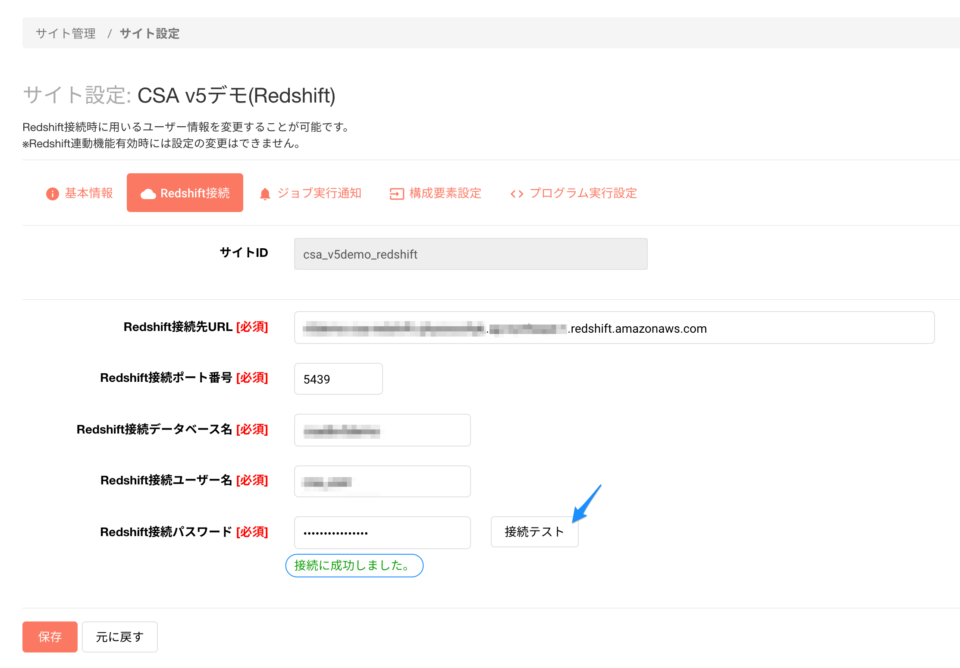
Task: Click the Redshift接続パスワード field
Action: coord(382,532)
